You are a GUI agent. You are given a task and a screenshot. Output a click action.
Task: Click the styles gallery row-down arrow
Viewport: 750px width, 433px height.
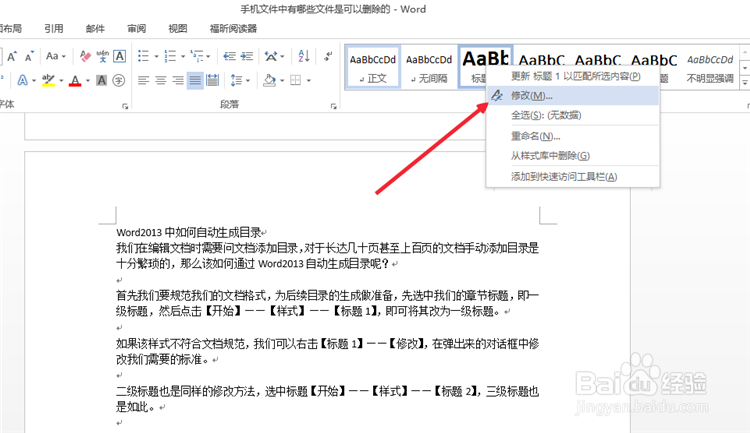coord(745,67)
